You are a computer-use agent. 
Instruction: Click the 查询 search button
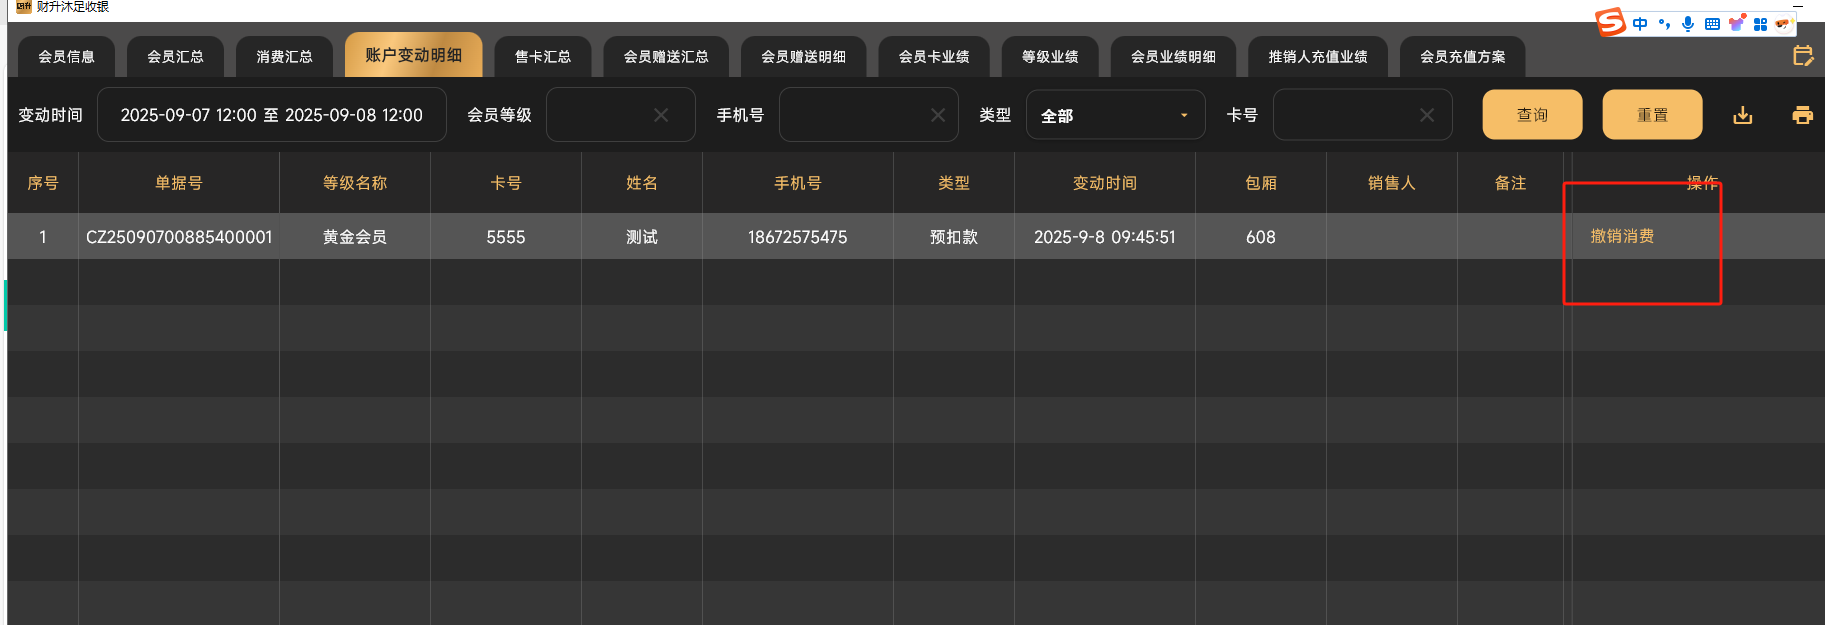click(1532, 115)
